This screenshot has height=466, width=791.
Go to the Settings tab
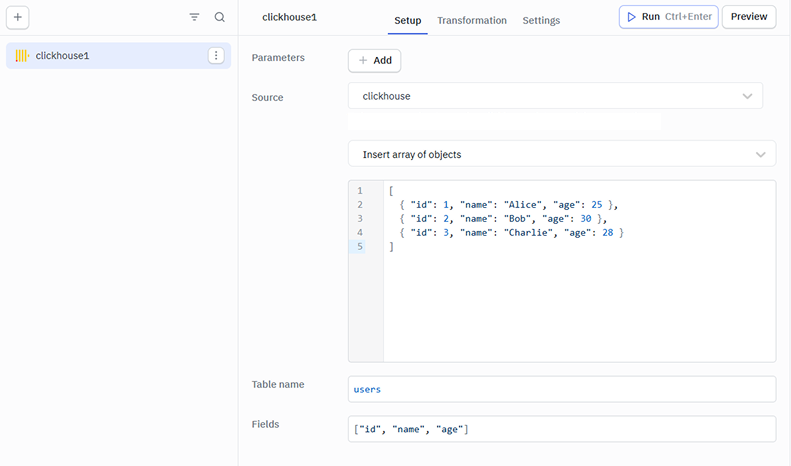pos(541,20)
